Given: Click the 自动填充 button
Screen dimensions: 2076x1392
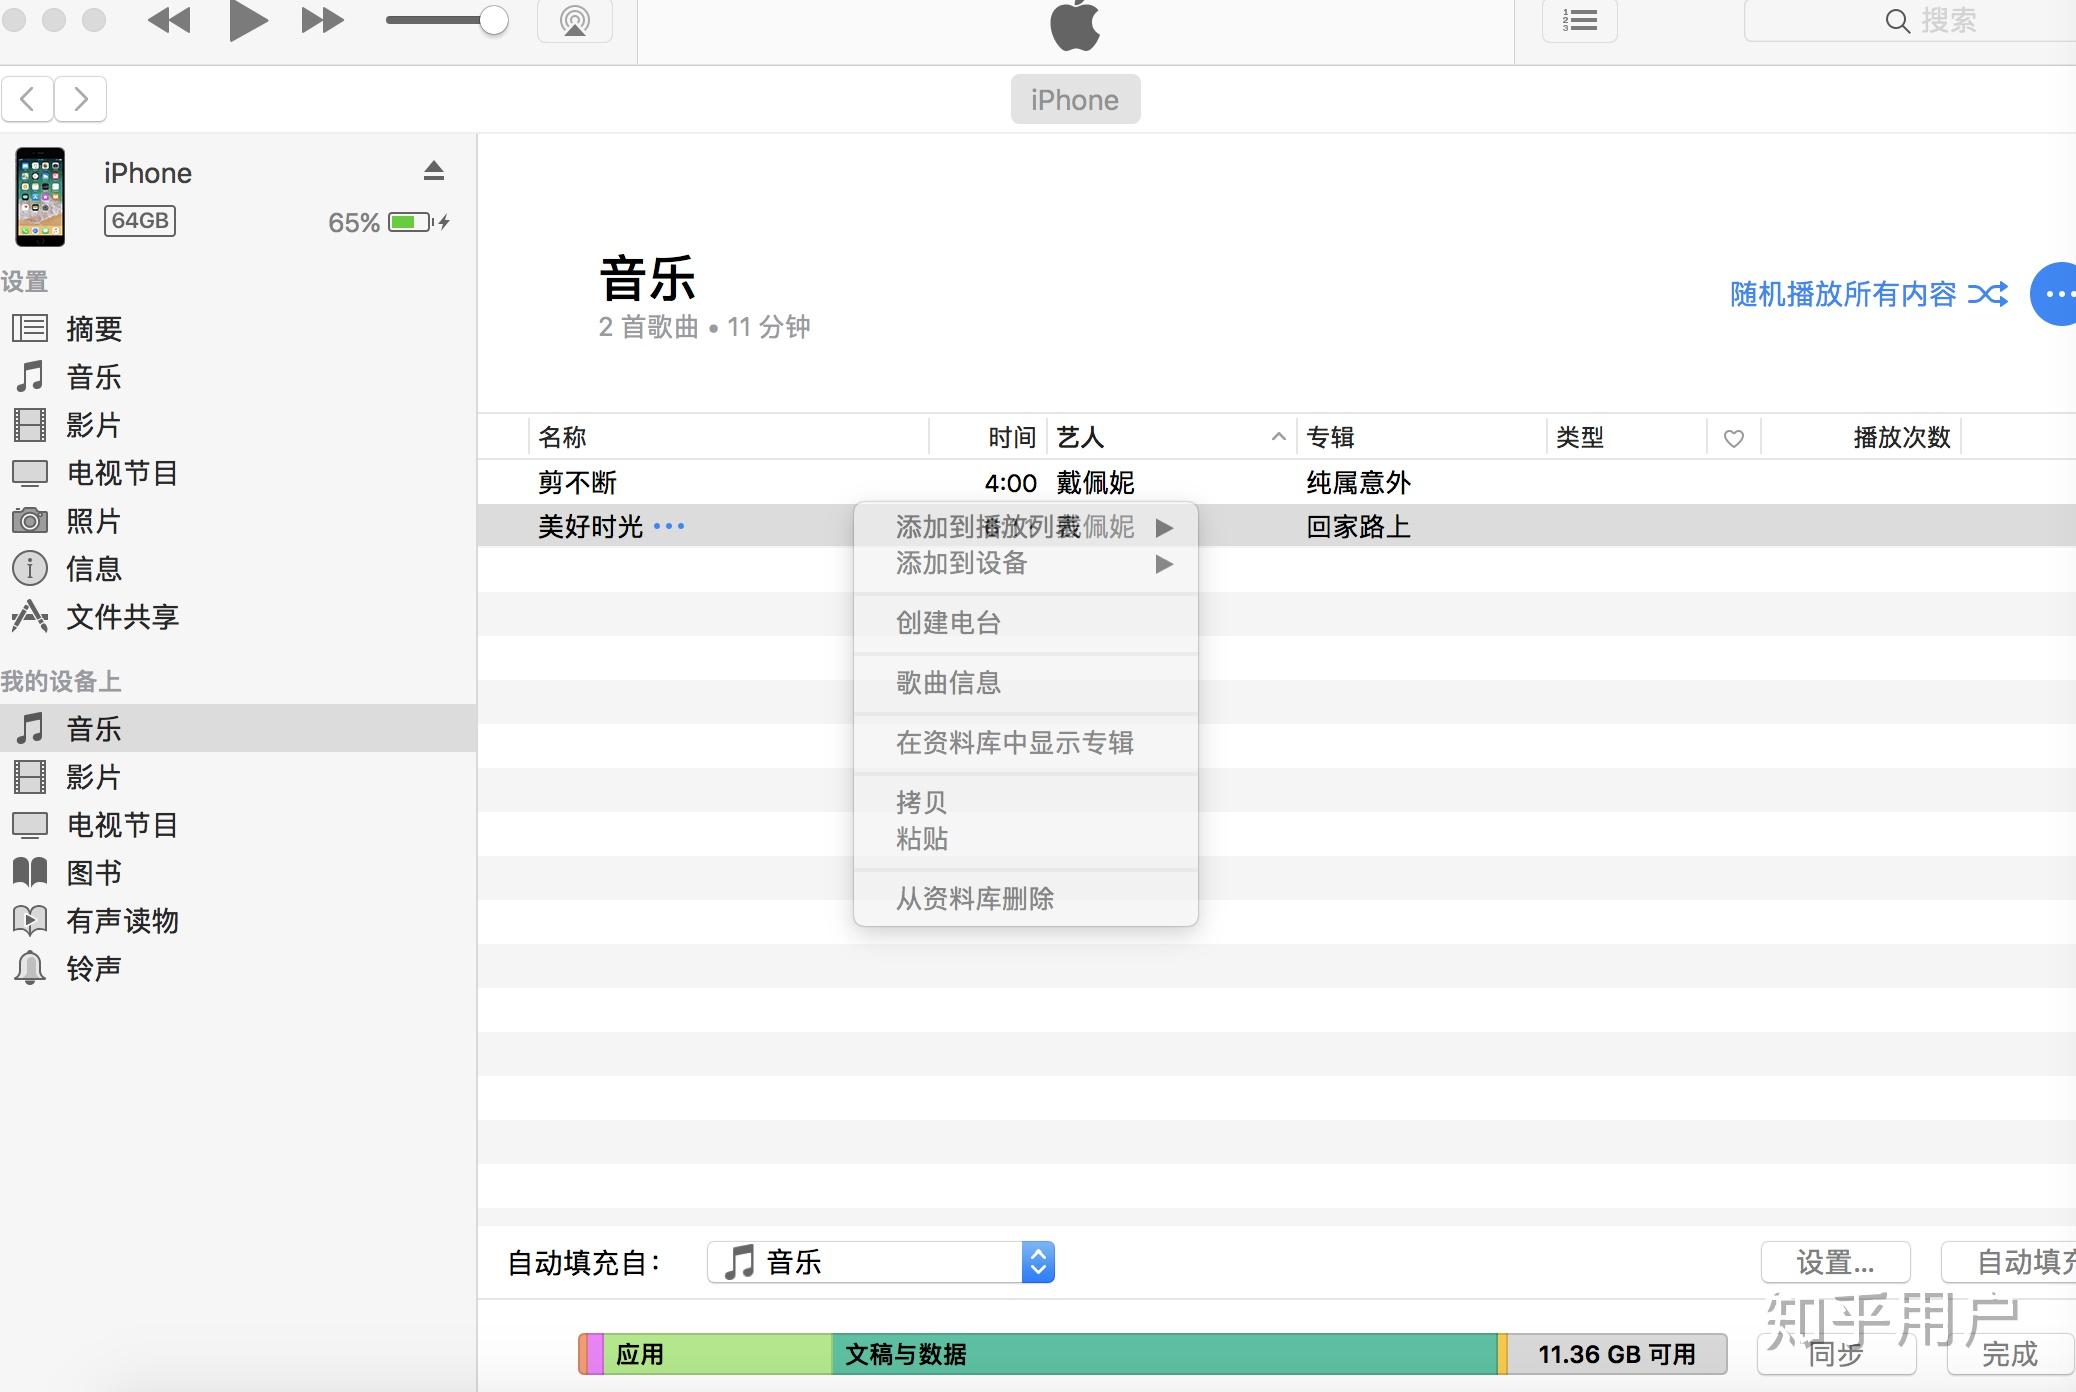Looking at the screenshot, I should point(2008,1262).
